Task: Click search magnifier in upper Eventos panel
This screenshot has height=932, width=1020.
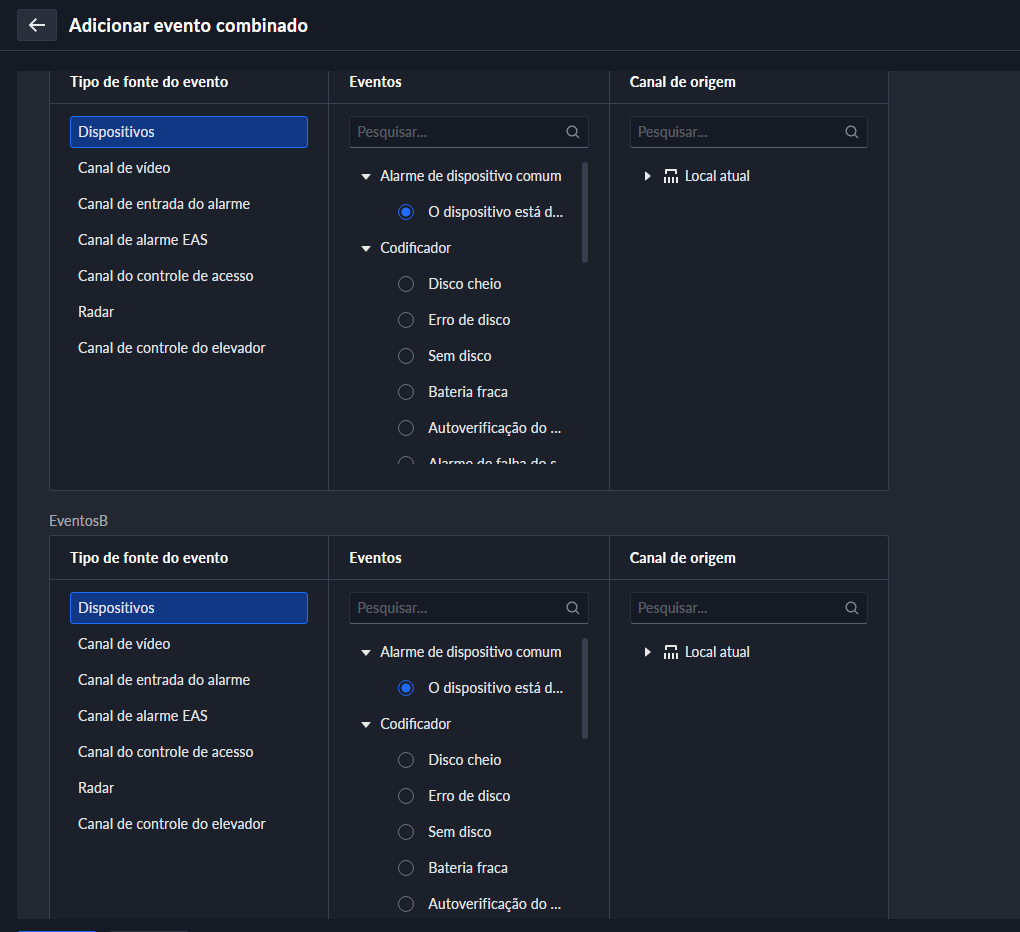Action: [x=573, y=132]
